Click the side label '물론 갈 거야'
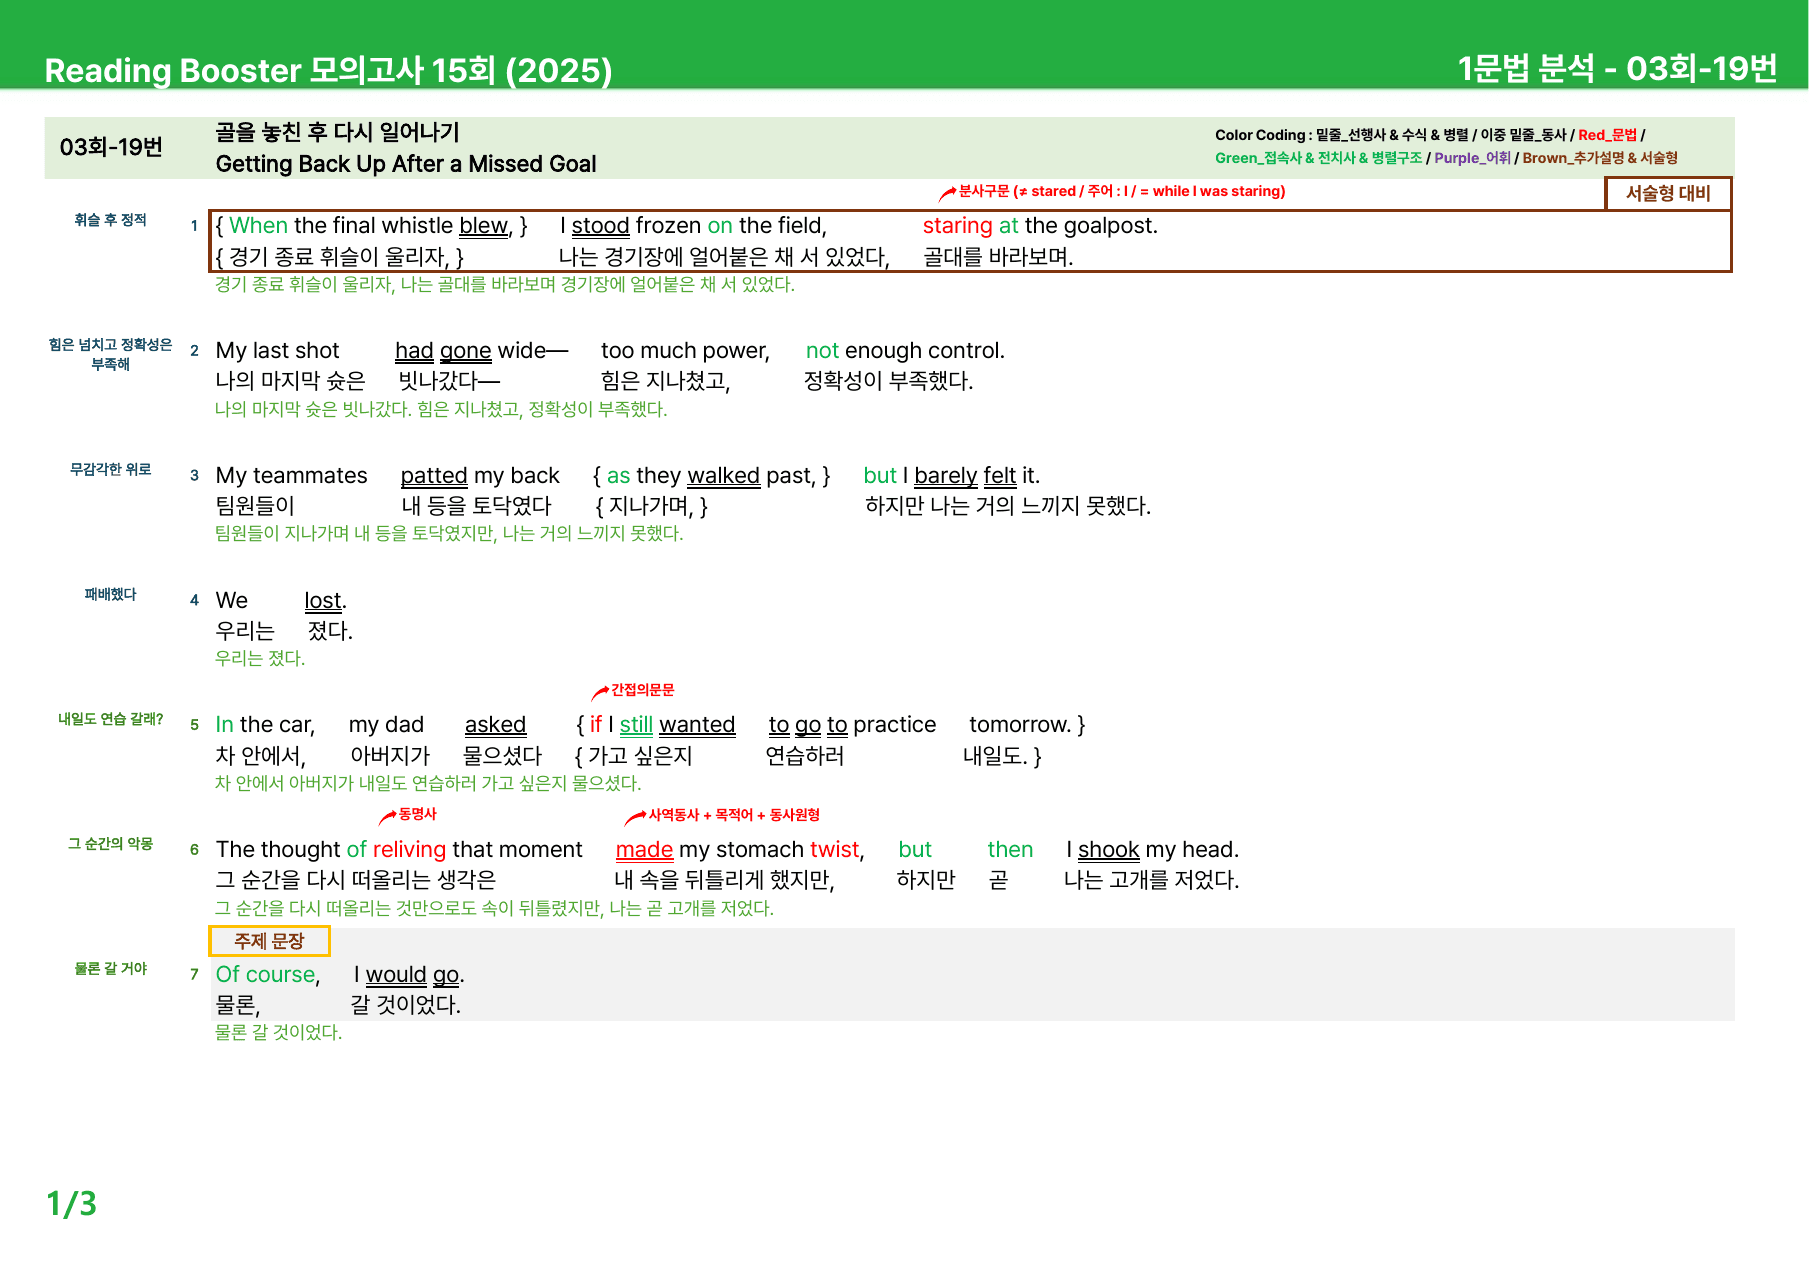Image resolution: width=1809 pixels, height=1279 pixels. 110,969
